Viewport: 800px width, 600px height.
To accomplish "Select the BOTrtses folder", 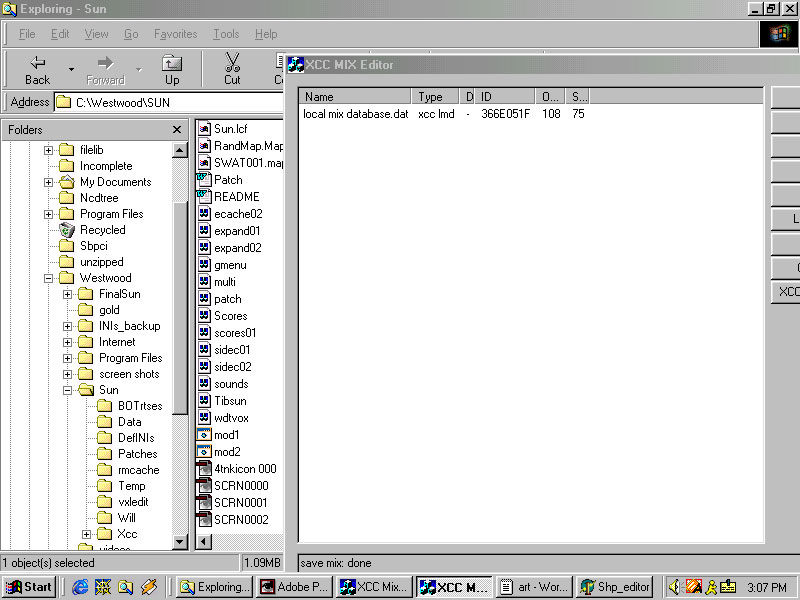I will point(130,406).
